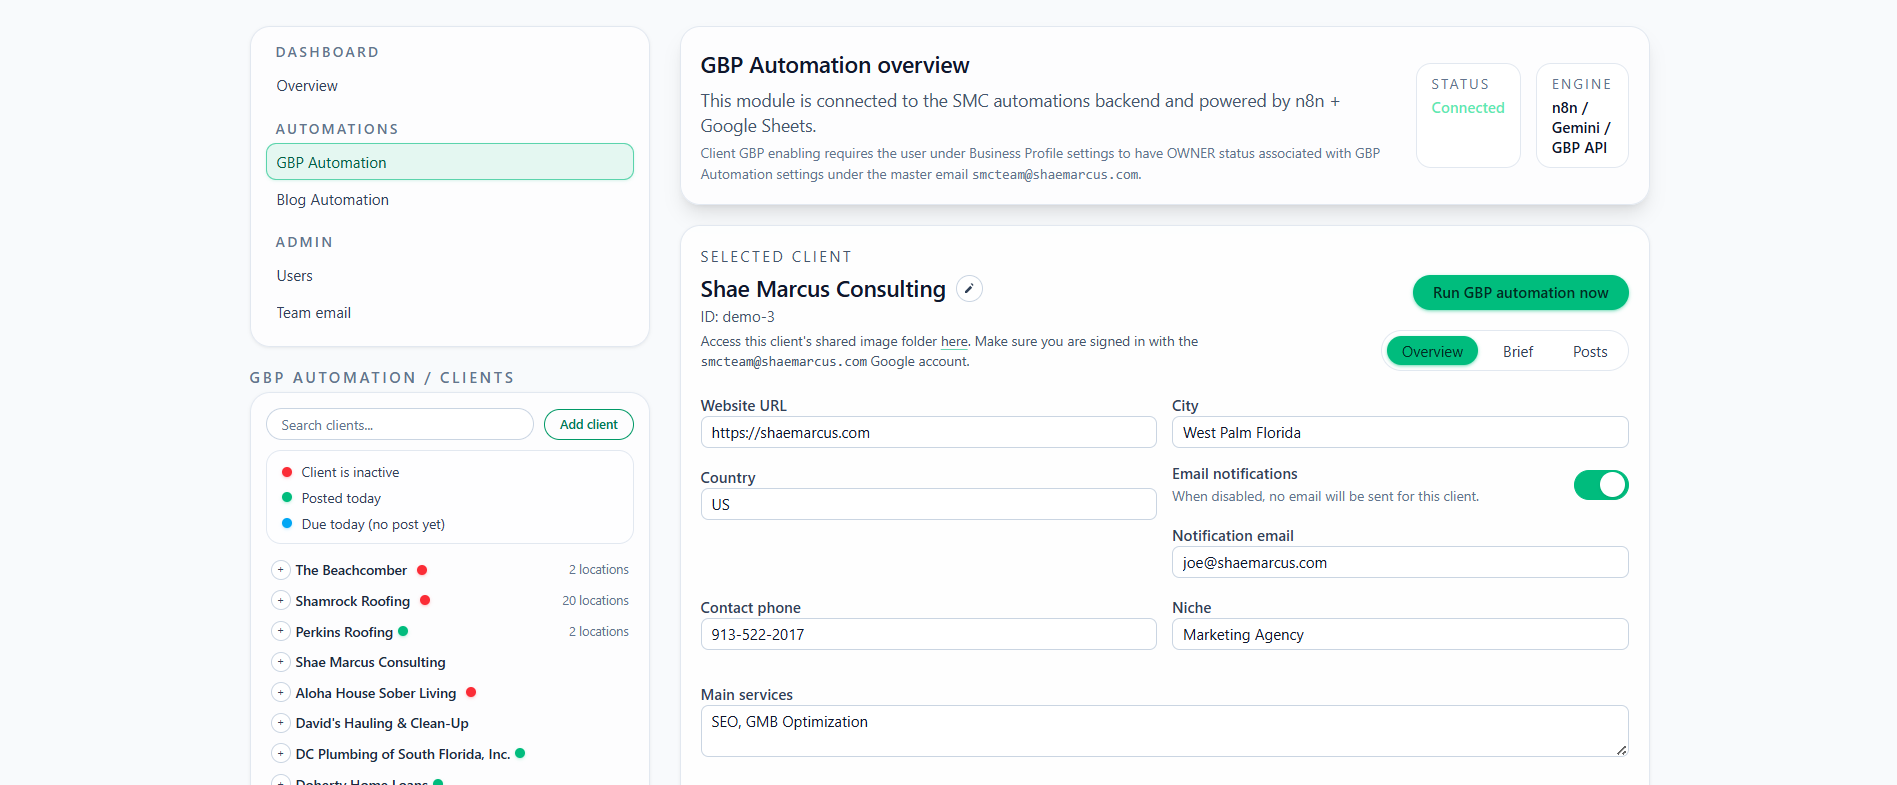The height and width of the screenshot is (785, 1897).
Task: Click the Add client button
Action: point(589,424)
